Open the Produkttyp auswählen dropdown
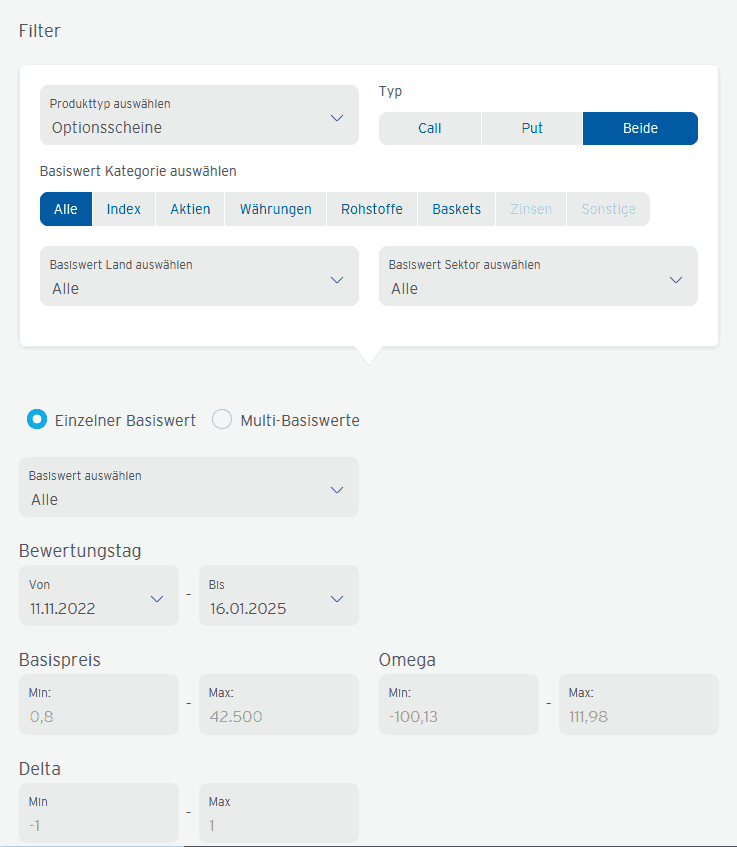Viewport: 737px width, 847px height. (x=199, y=115)
